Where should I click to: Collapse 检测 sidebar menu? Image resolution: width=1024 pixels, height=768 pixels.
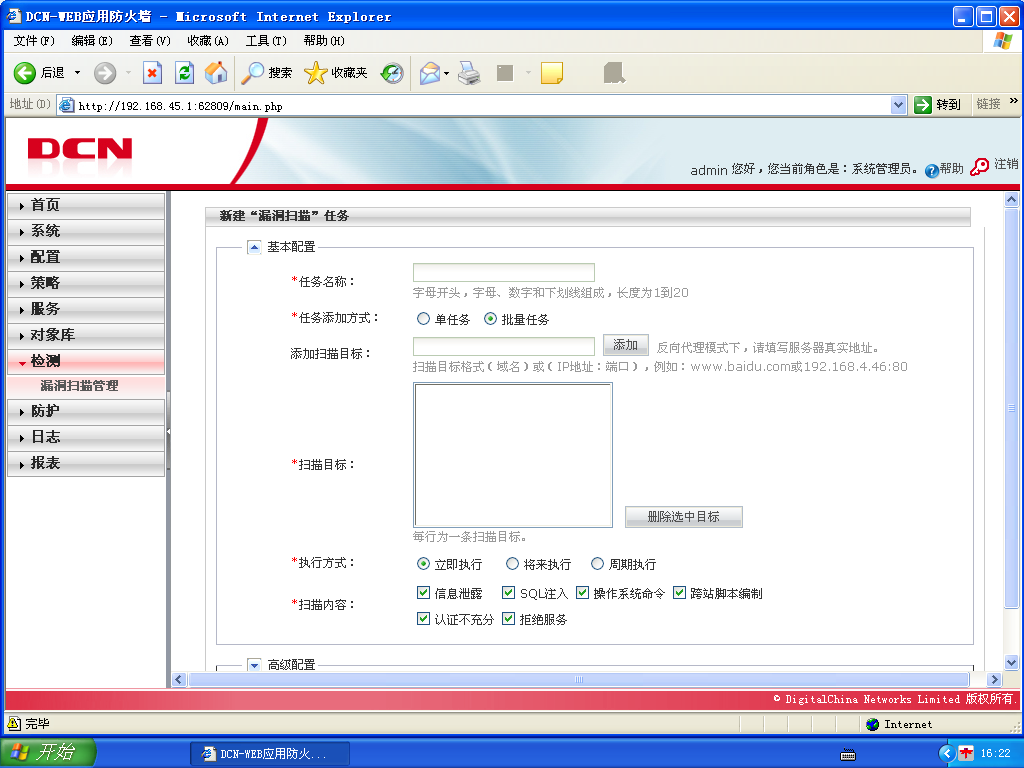86,361
